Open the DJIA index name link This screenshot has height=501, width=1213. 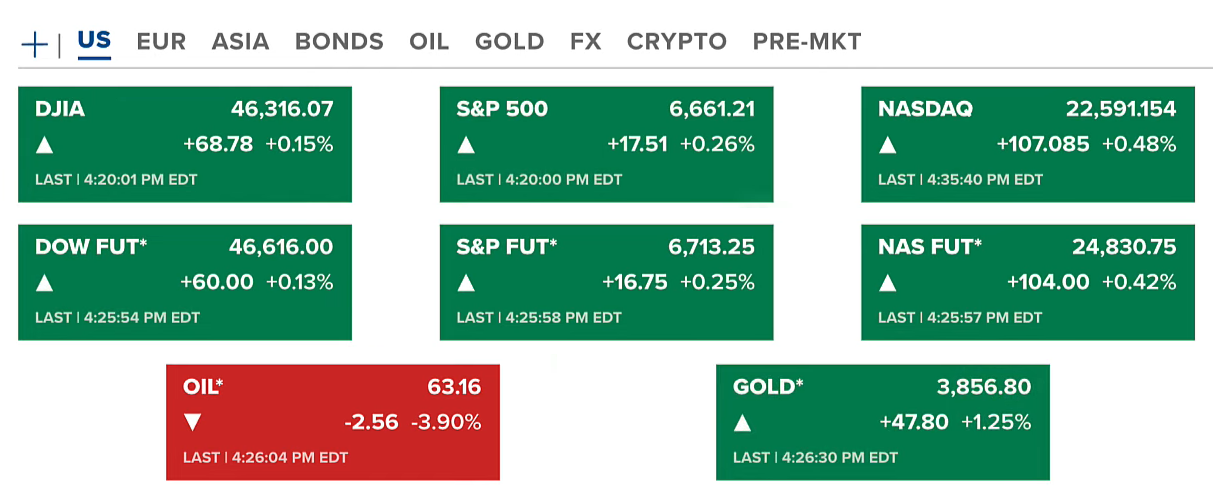[x=60, y=109]
